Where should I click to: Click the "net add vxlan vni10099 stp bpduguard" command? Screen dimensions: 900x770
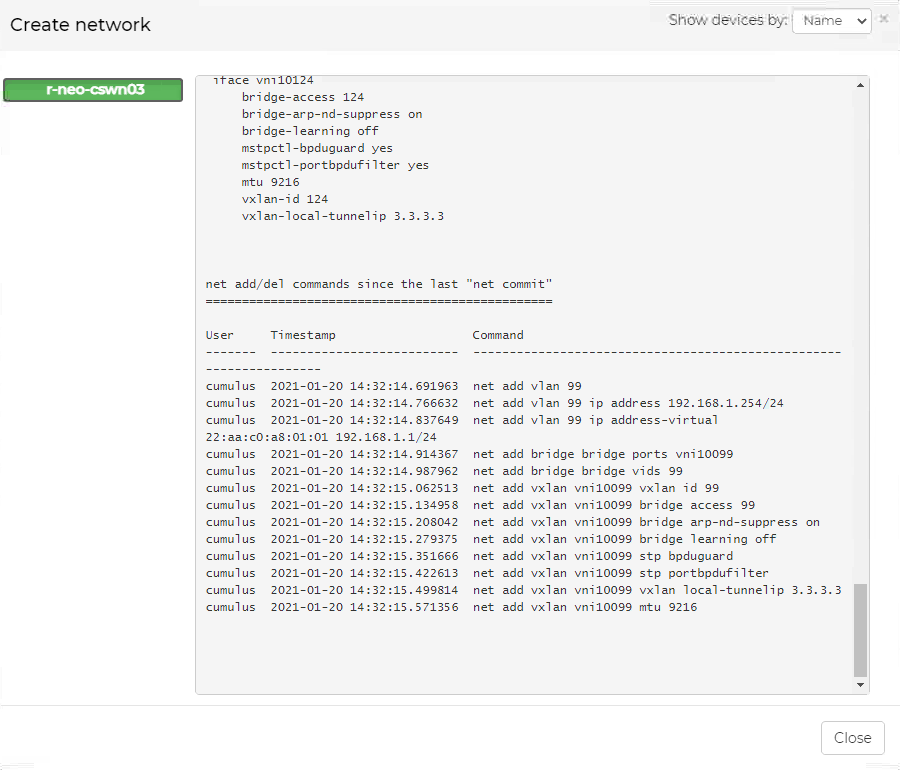pos(603,556)
